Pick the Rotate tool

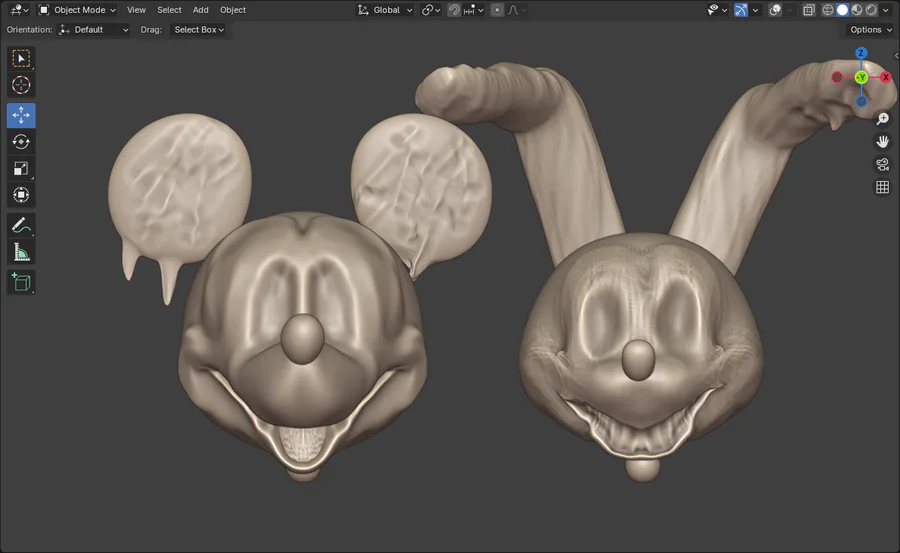21,142
